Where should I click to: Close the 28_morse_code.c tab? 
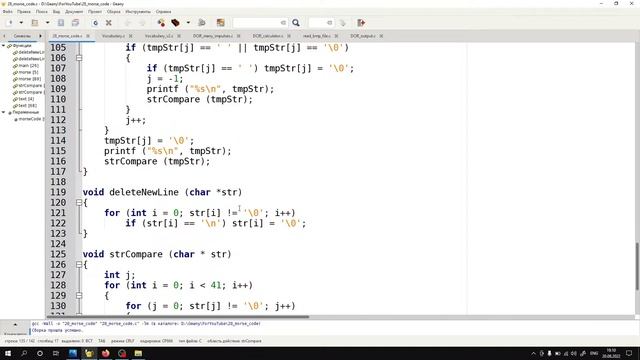[88, 36]
